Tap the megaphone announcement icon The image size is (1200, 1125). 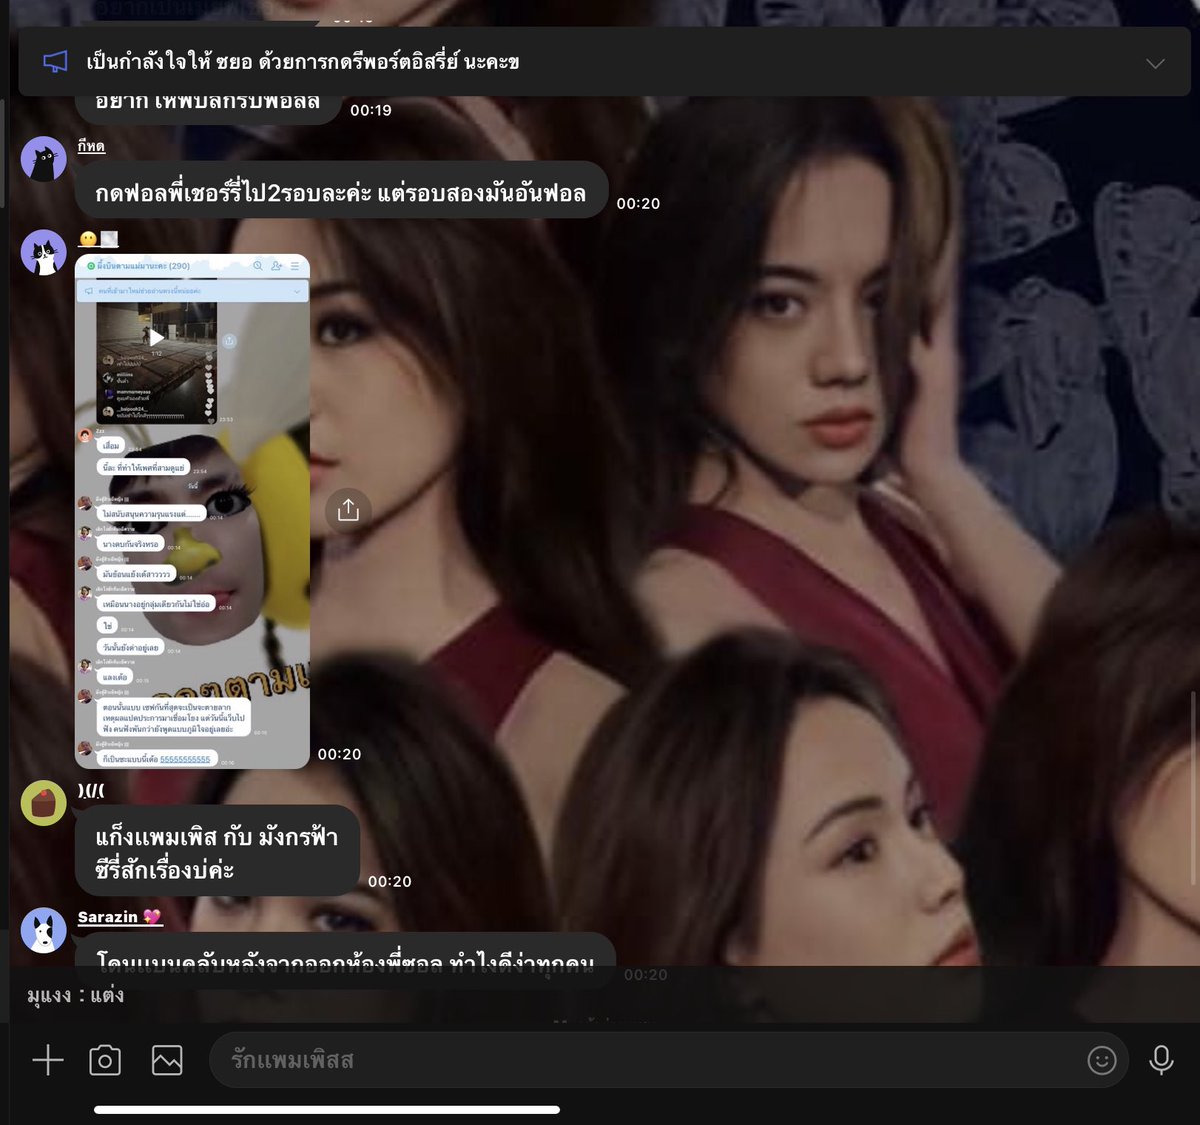(55, 62)
